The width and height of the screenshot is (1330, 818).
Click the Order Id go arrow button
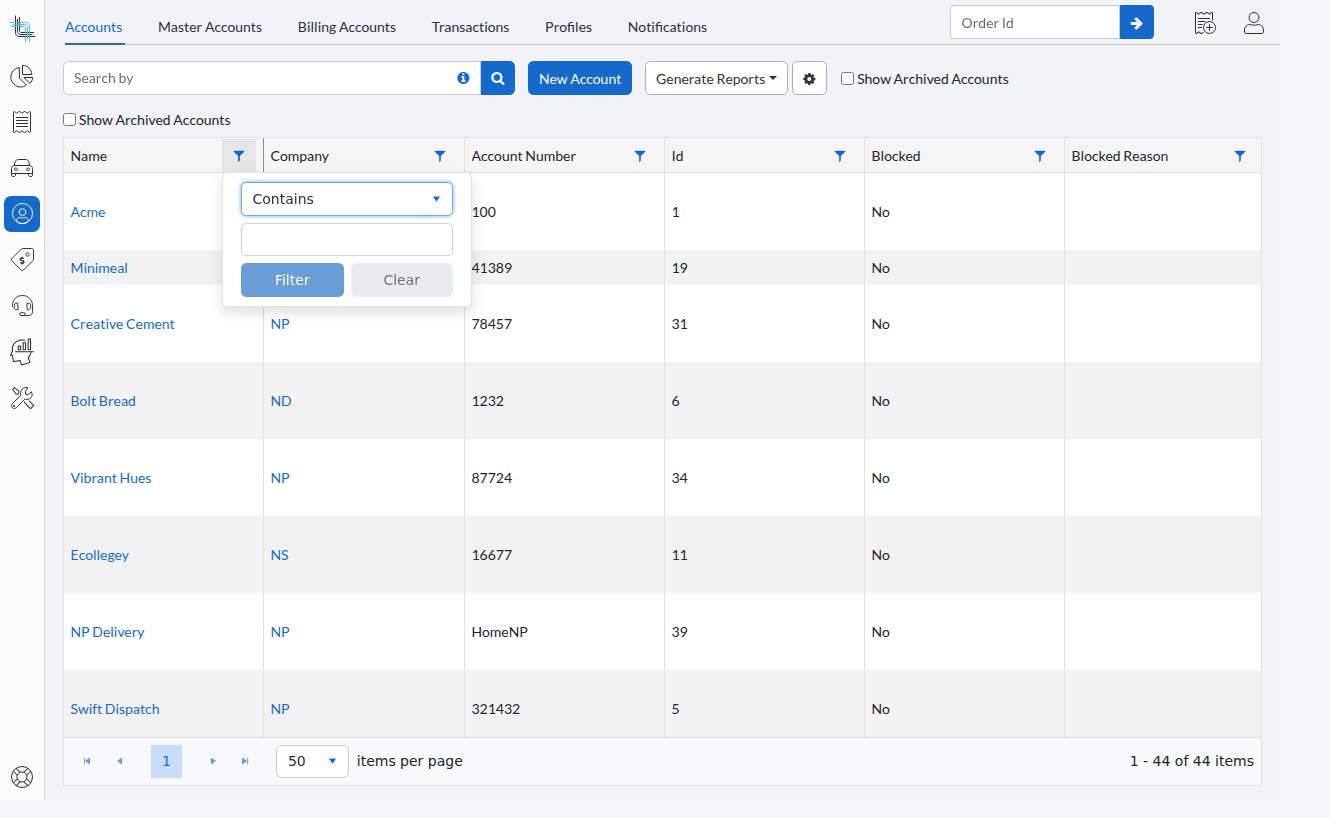[x=1137, y=22]
